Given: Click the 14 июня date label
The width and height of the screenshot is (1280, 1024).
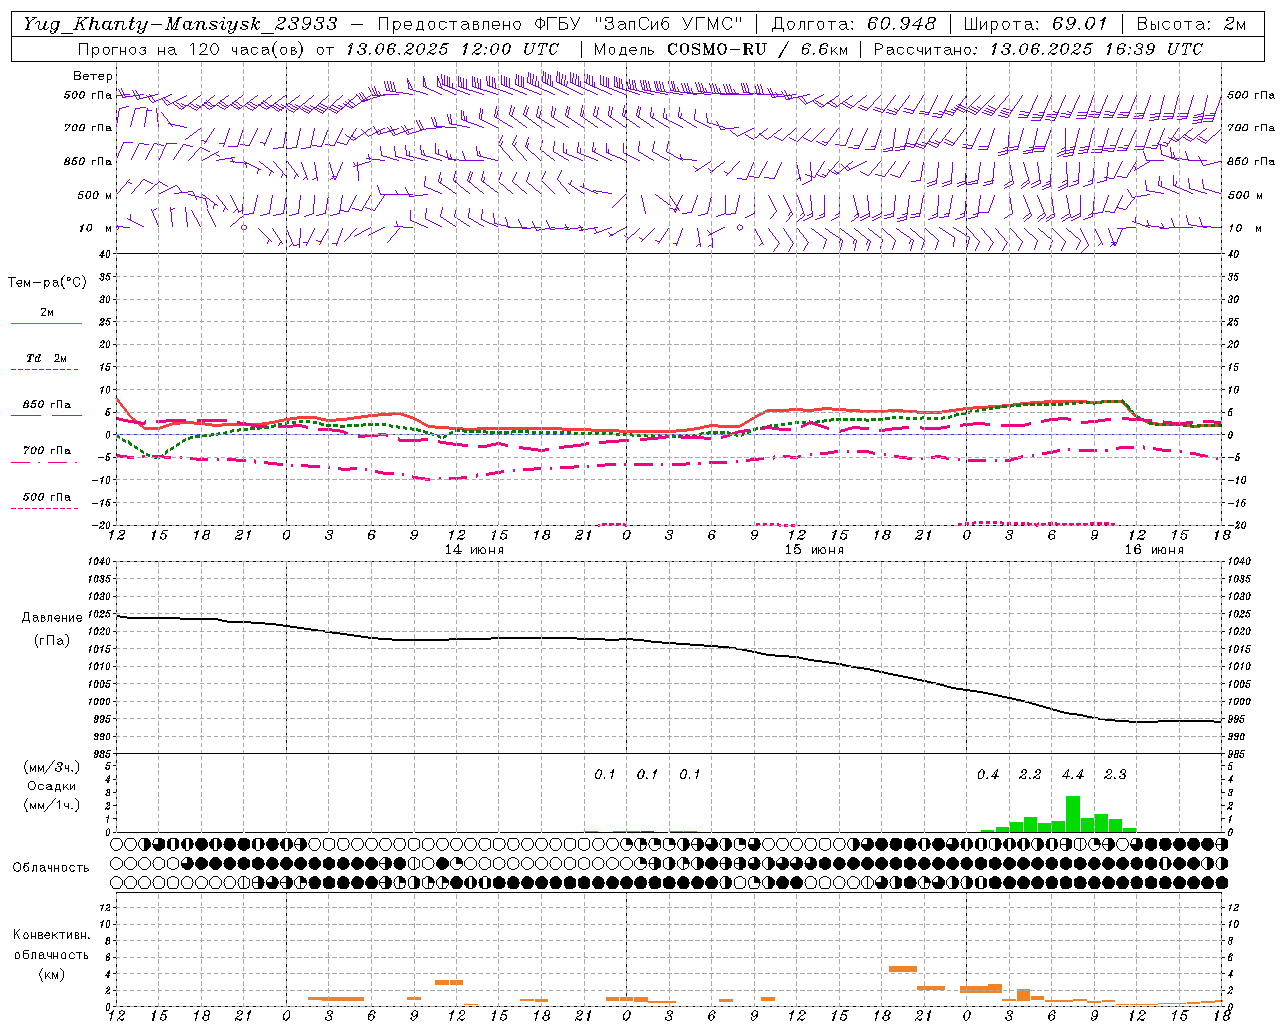Looking at the screenshot, I should tap(474, 550).
